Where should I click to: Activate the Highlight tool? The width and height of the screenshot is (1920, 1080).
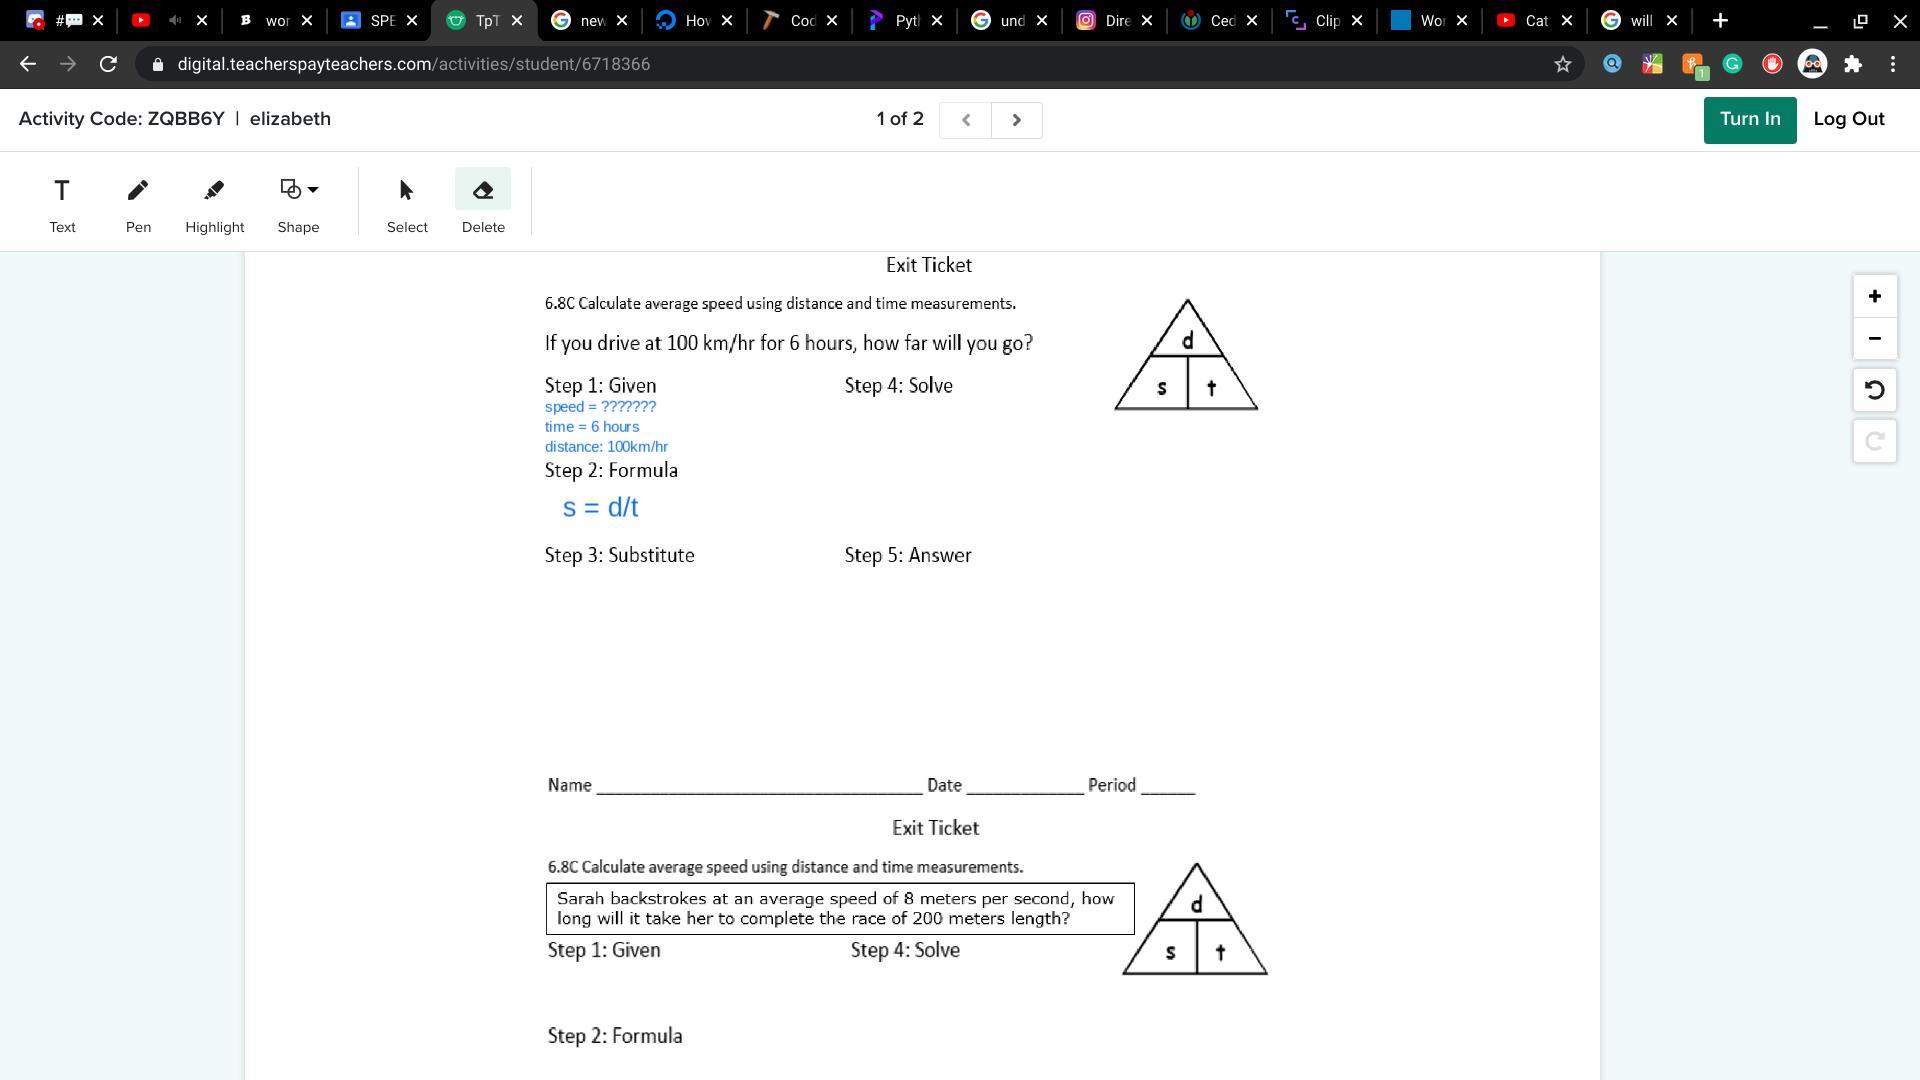pyautogui.click(x=214, y=203)
